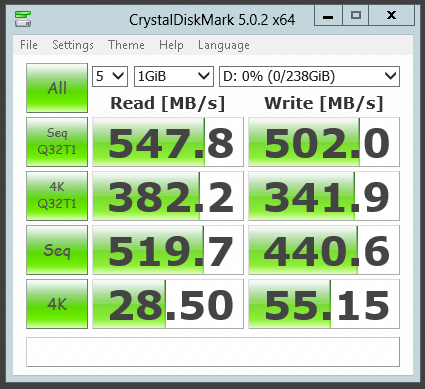Screen dimensions: 425x389
Task: Click the Seq Q32T1 write result 502.0
Action: (324, 142)
